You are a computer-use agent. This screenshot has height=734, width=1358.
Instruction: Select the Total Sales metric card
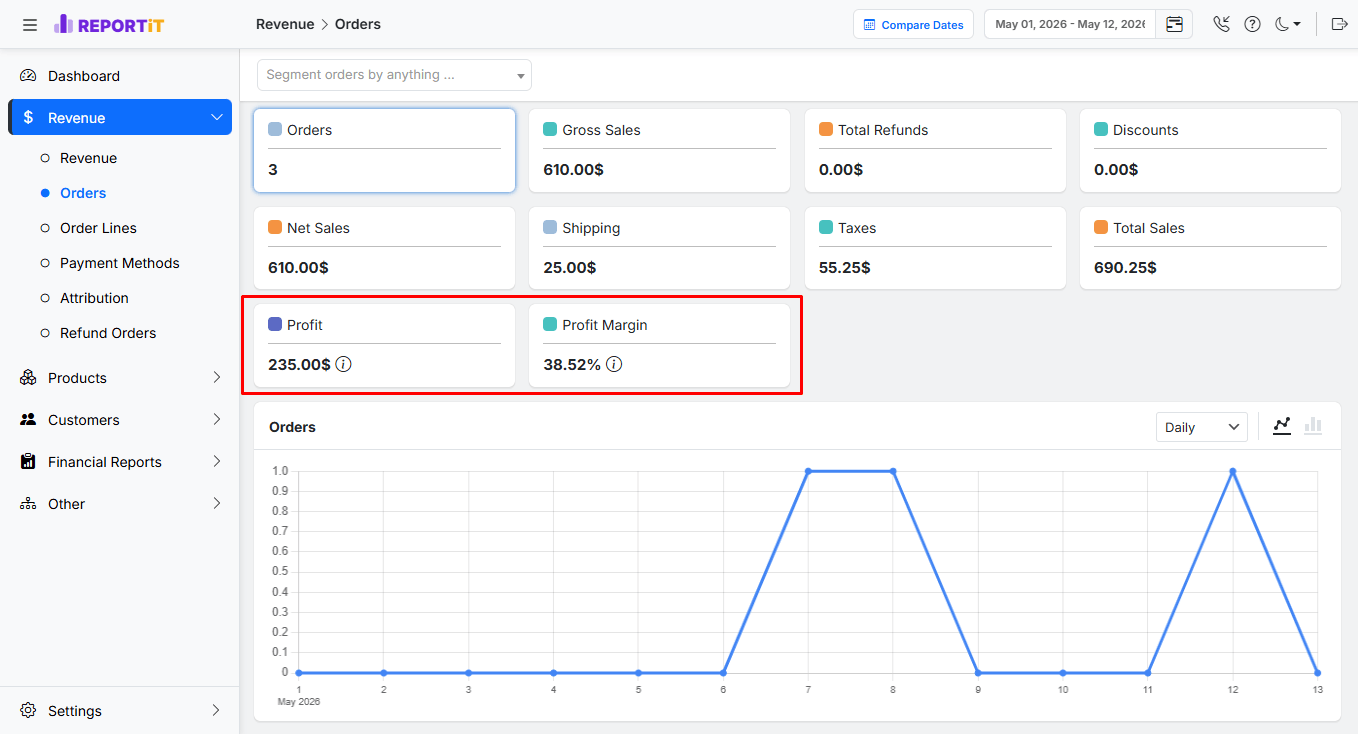(x=1210, y=248)
